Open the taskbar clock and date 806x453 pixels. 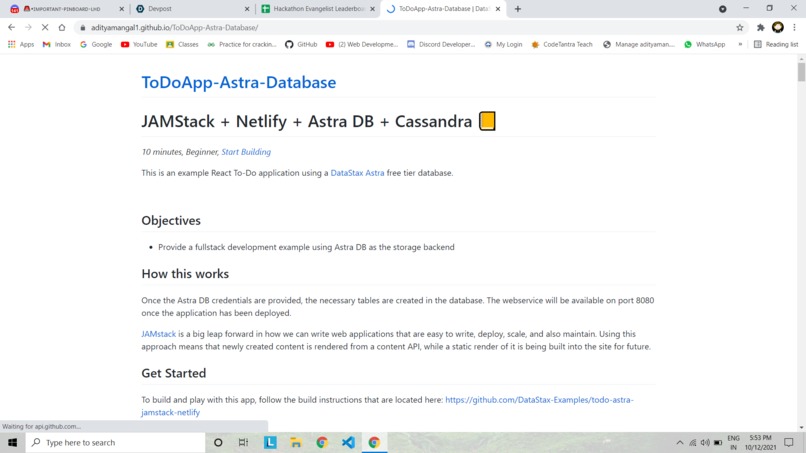tap(760, 442)
